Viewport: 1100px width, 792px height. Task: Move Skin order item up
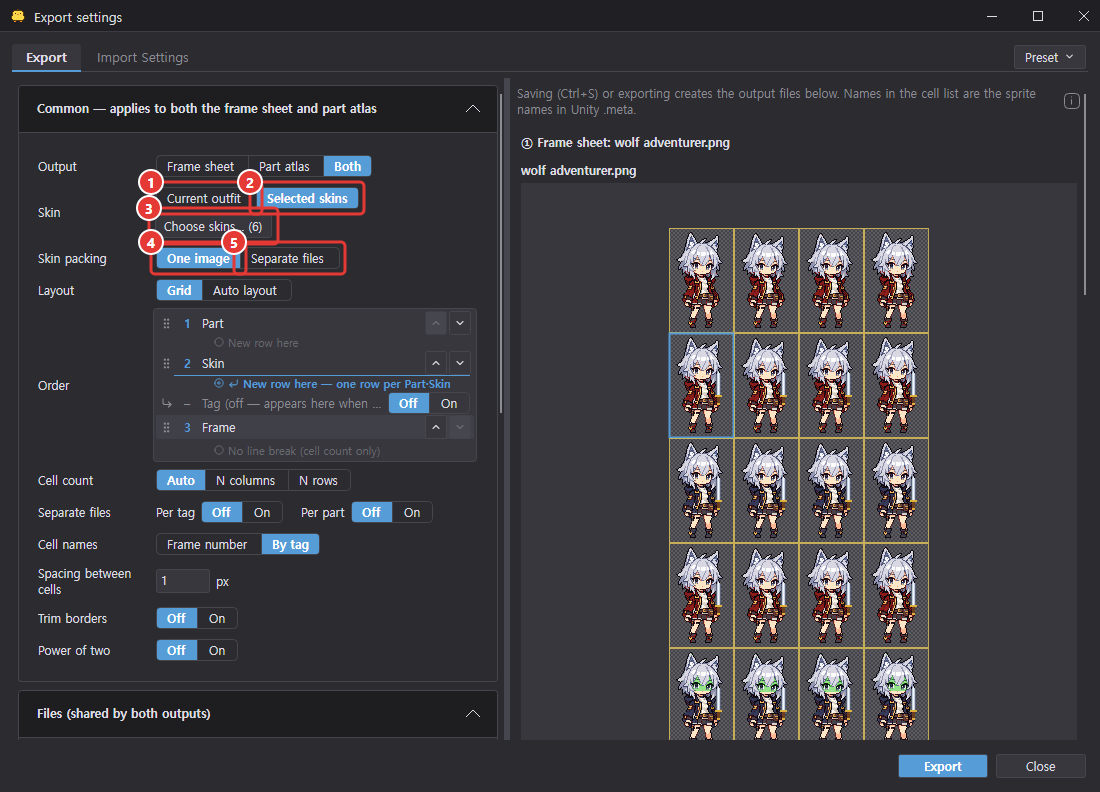[436, 363]
